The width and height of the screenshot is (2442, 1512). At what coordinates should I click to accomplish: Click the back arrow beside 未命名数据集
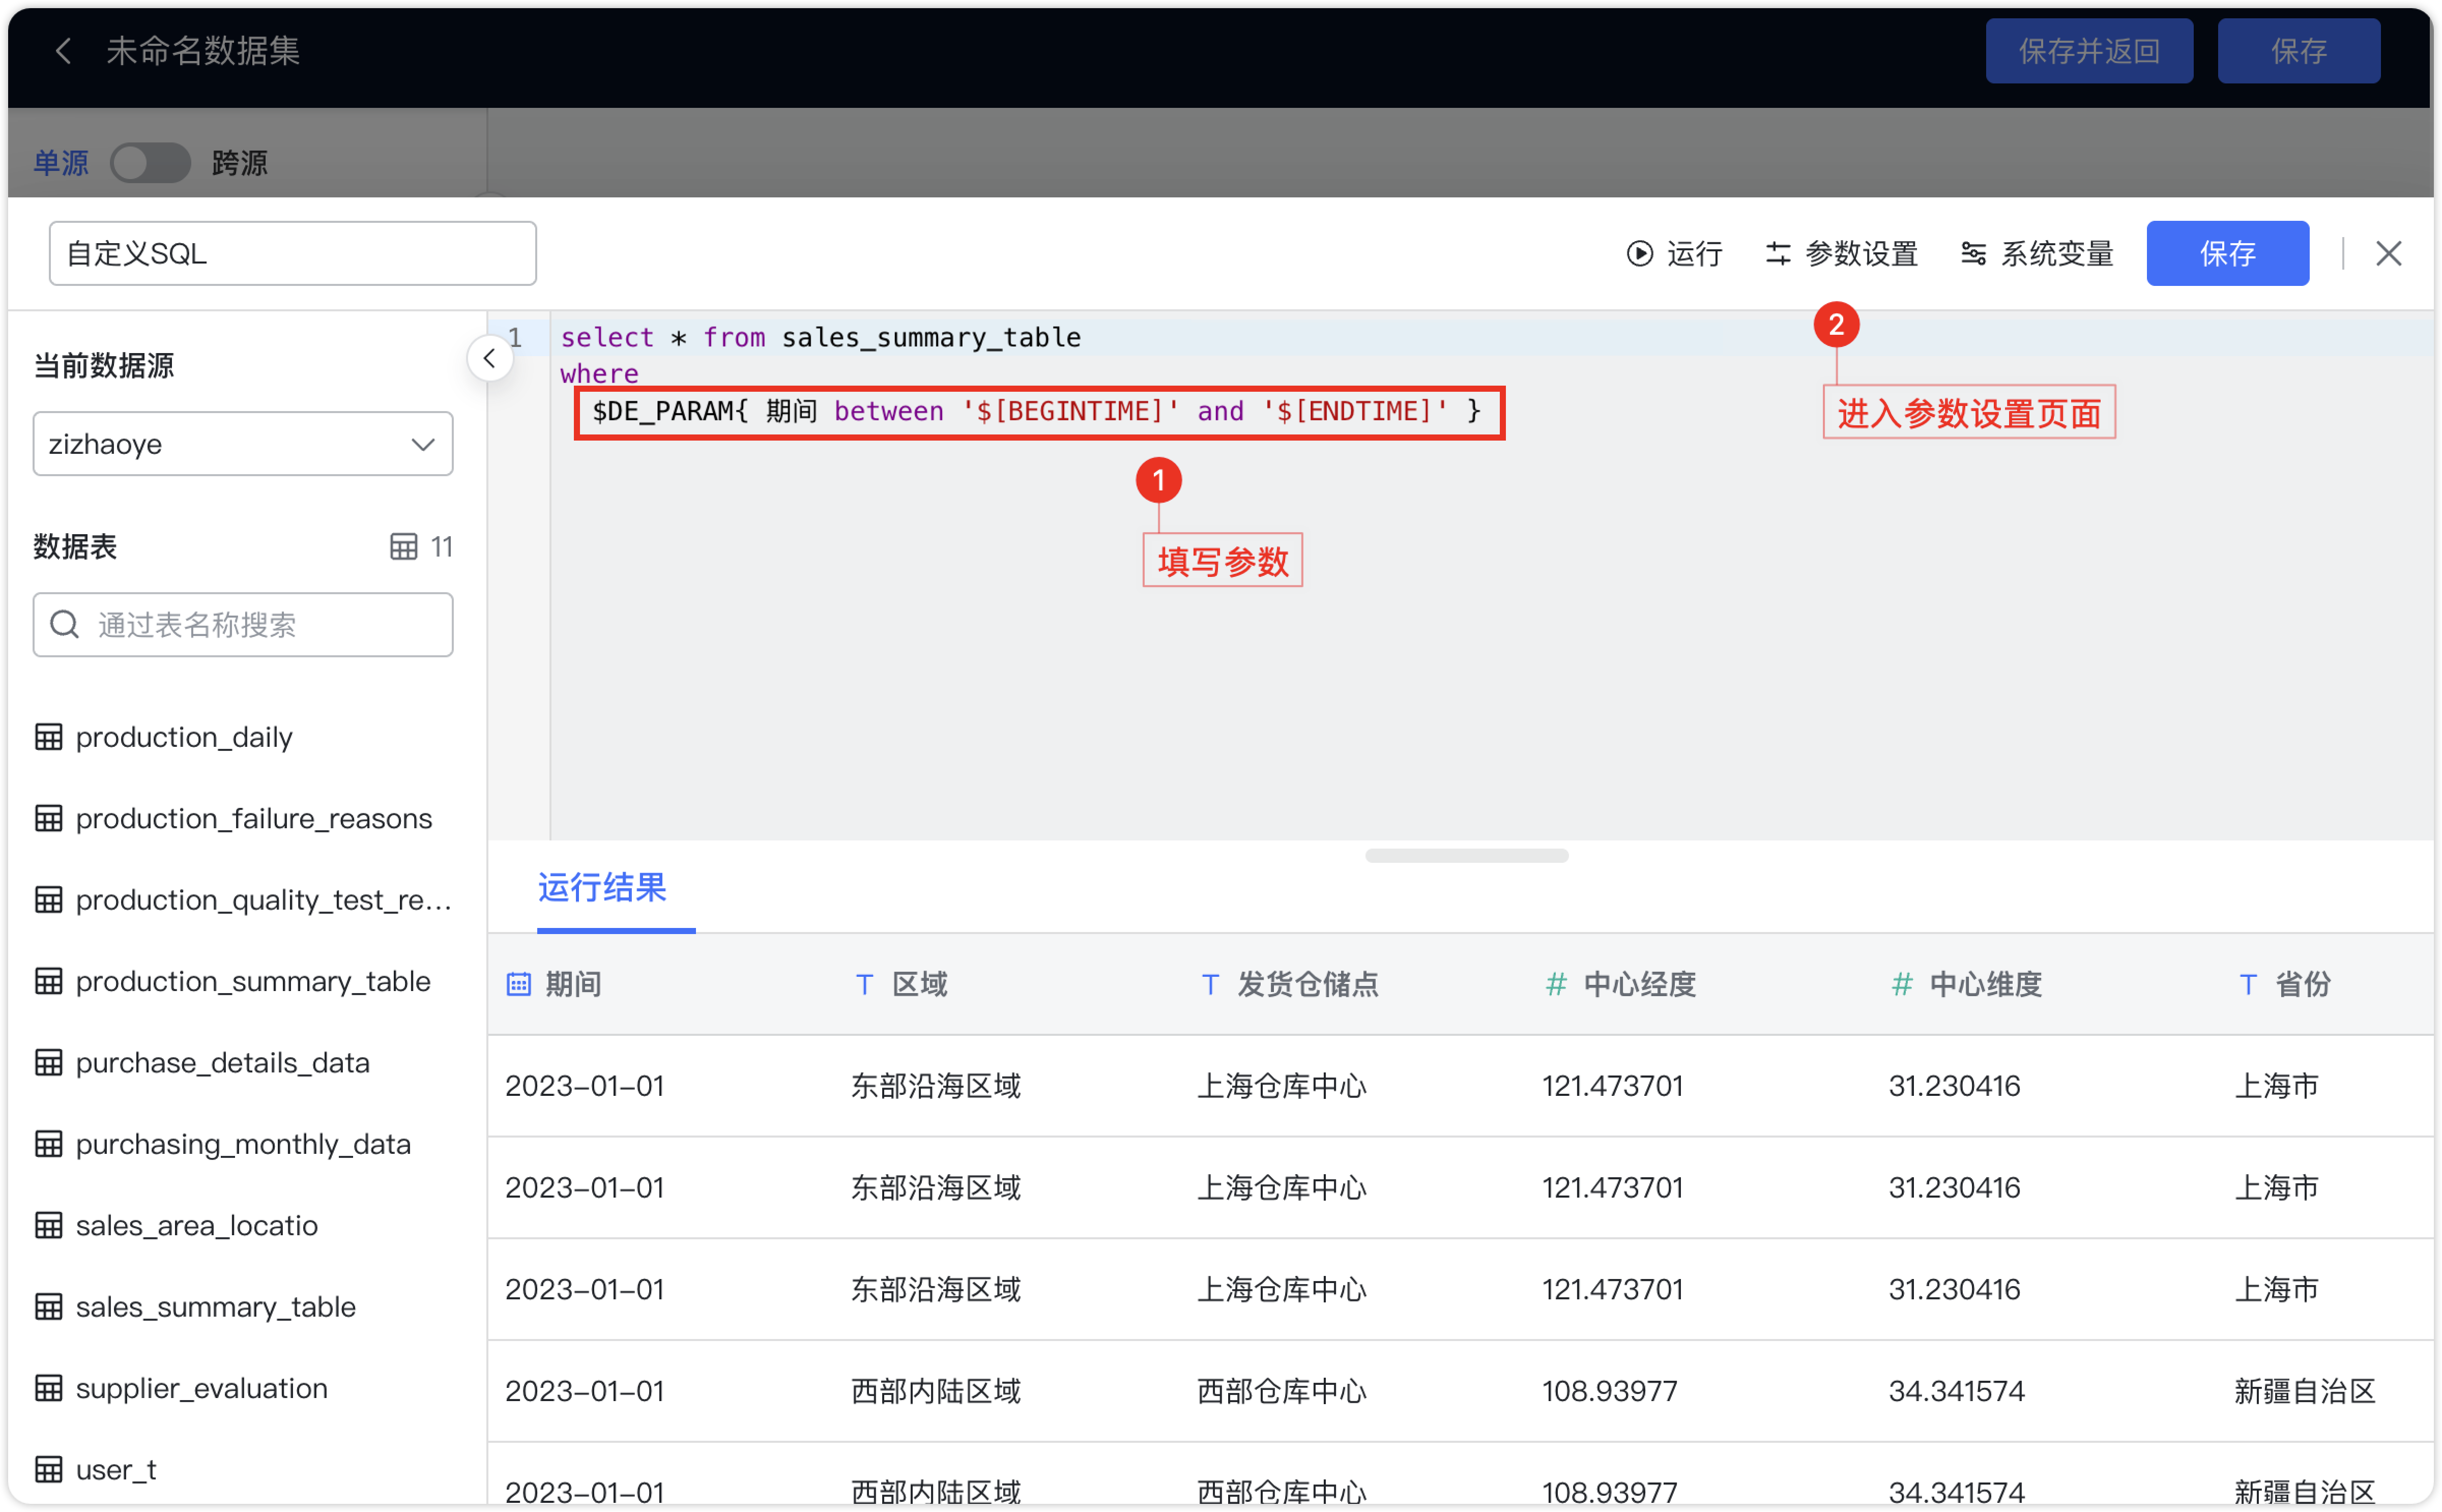[x=63, y=50]
